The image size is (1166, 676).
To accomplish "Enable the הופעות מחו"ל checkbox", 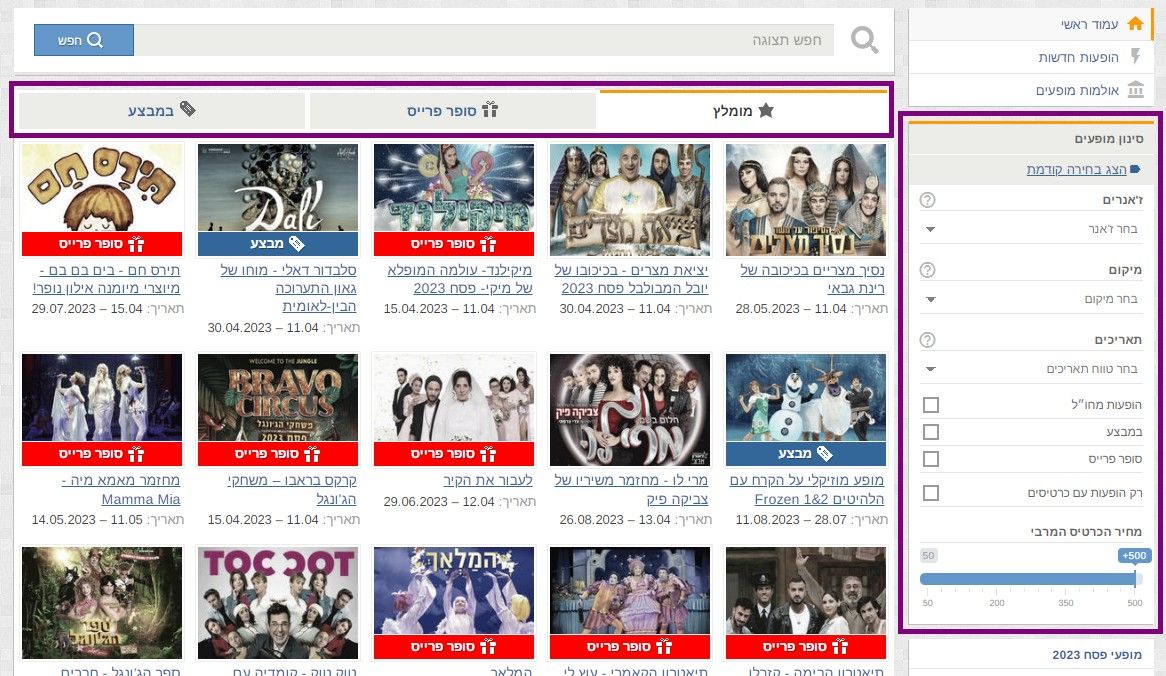I will (x=931, y=405).
